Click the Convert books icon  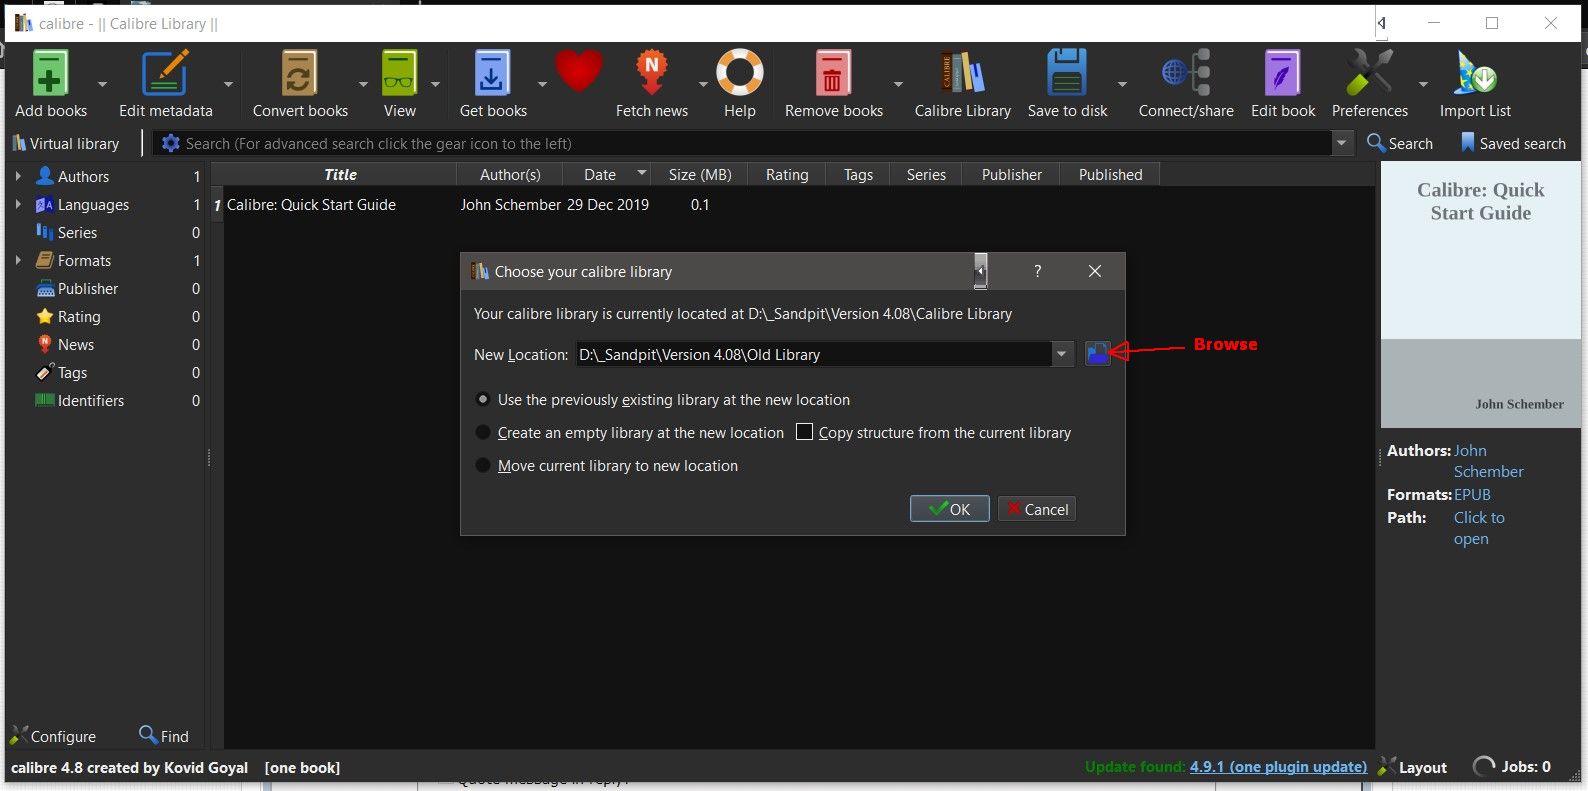[x=299, y=73]
